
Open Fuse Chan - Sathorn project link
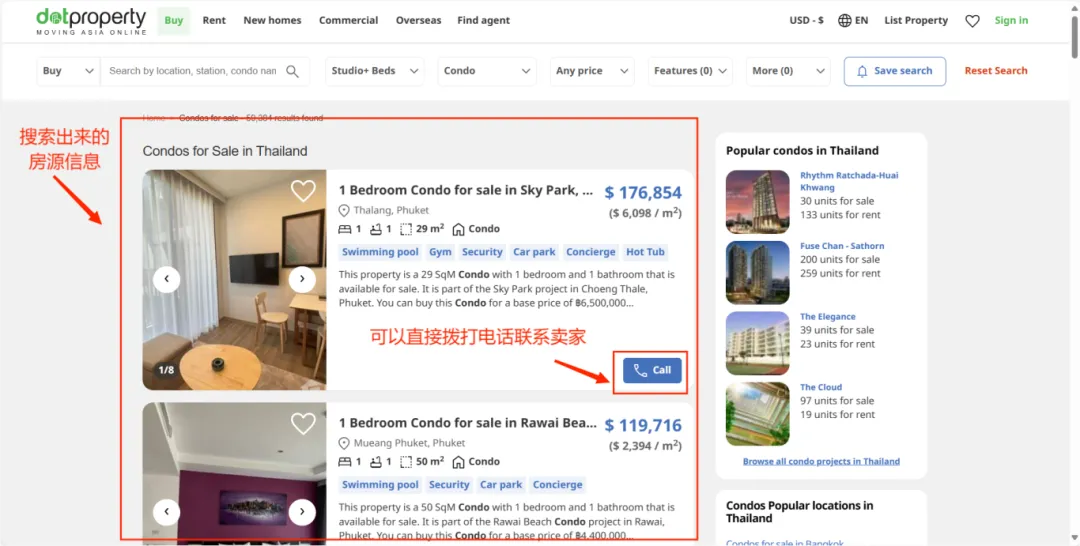[x=842, y=246]
